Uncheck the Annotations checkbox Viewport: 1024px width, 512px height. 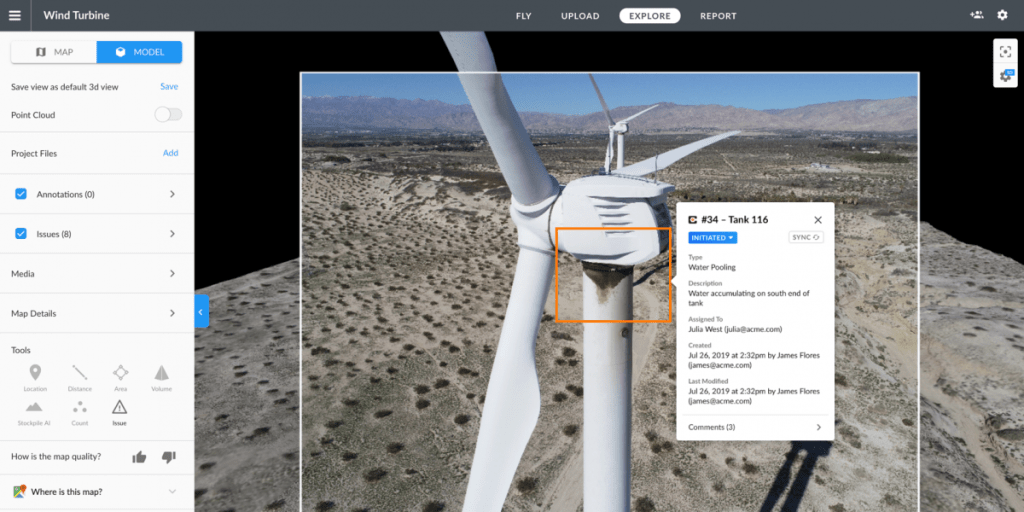pos(21,194)
